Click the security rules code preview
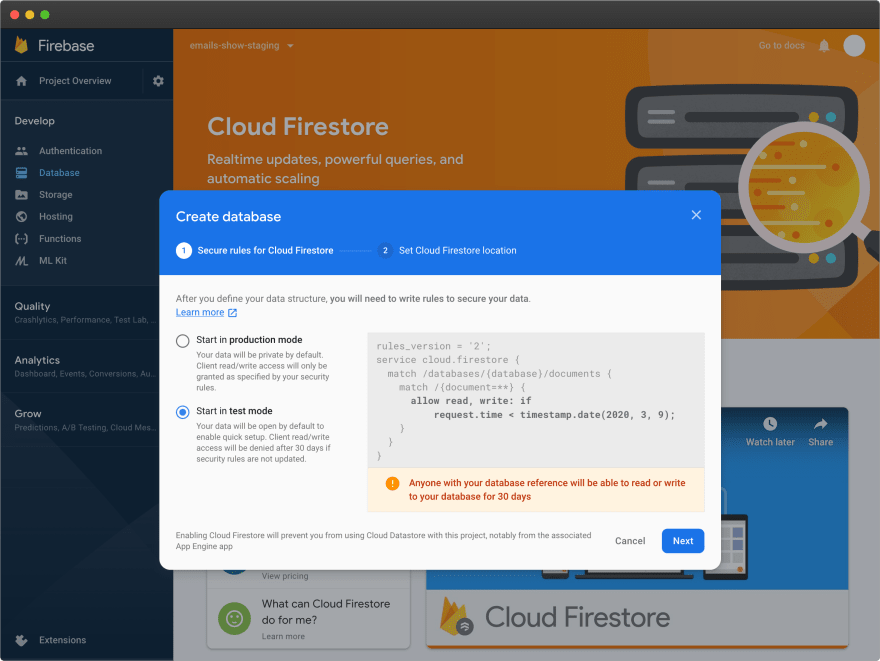Image resolution: width=880 pixels, height=661 pixels. 536,400
